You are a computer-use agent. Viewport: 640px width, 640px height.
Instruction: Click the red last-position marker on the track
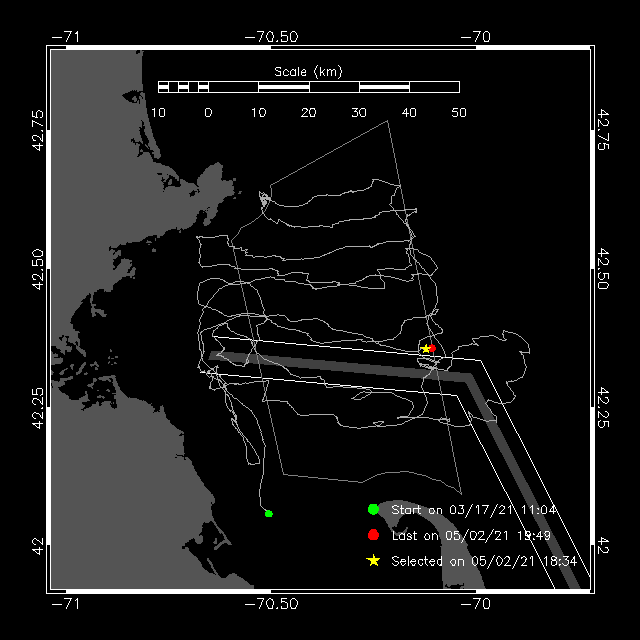[432, 348]
